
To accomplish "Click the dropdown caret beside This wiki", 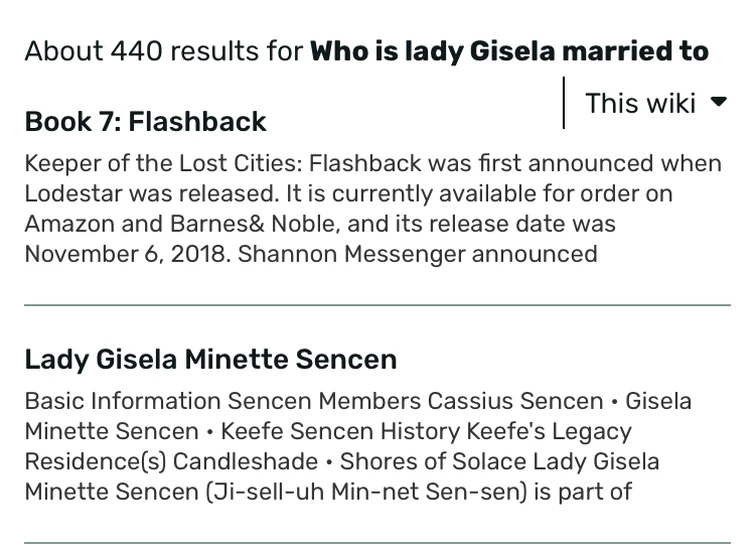I will (x=718, y=102).
